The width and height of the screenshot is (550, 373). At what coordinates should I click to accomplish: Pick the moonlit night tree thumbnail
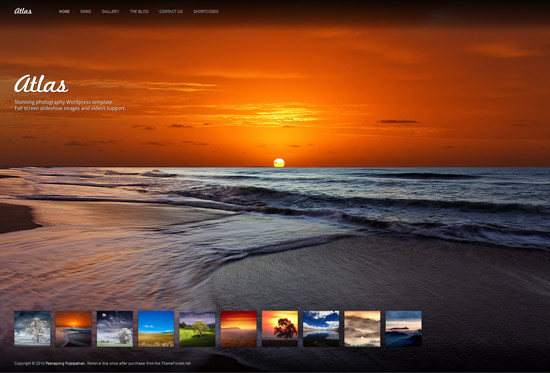point(115,329)
